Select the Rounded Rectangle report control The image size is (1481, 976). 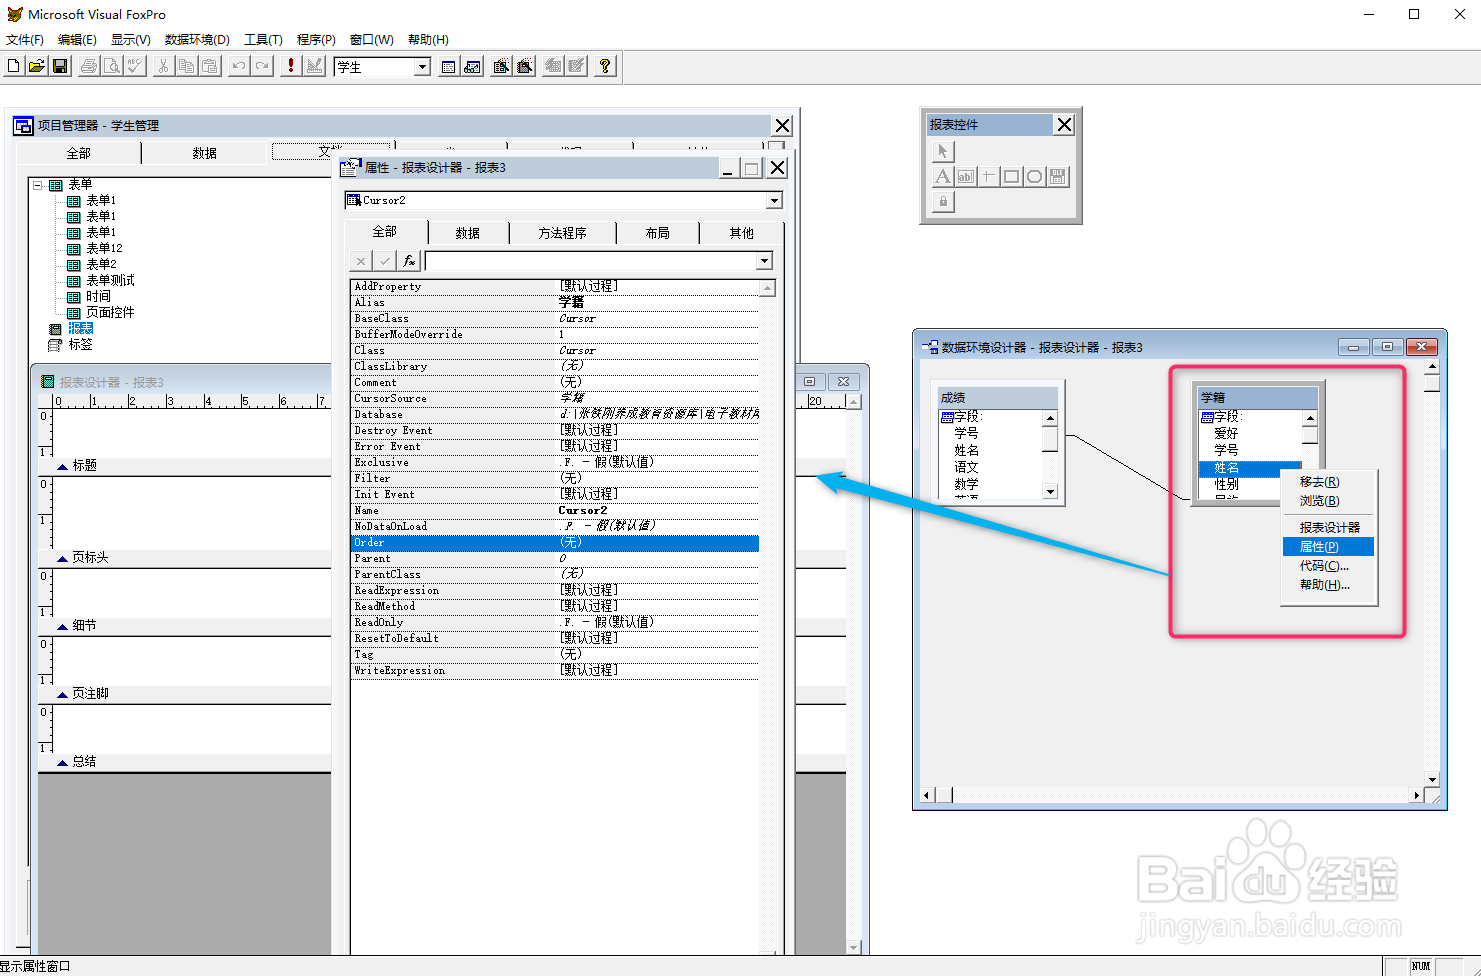click(x=1035, y=177)
